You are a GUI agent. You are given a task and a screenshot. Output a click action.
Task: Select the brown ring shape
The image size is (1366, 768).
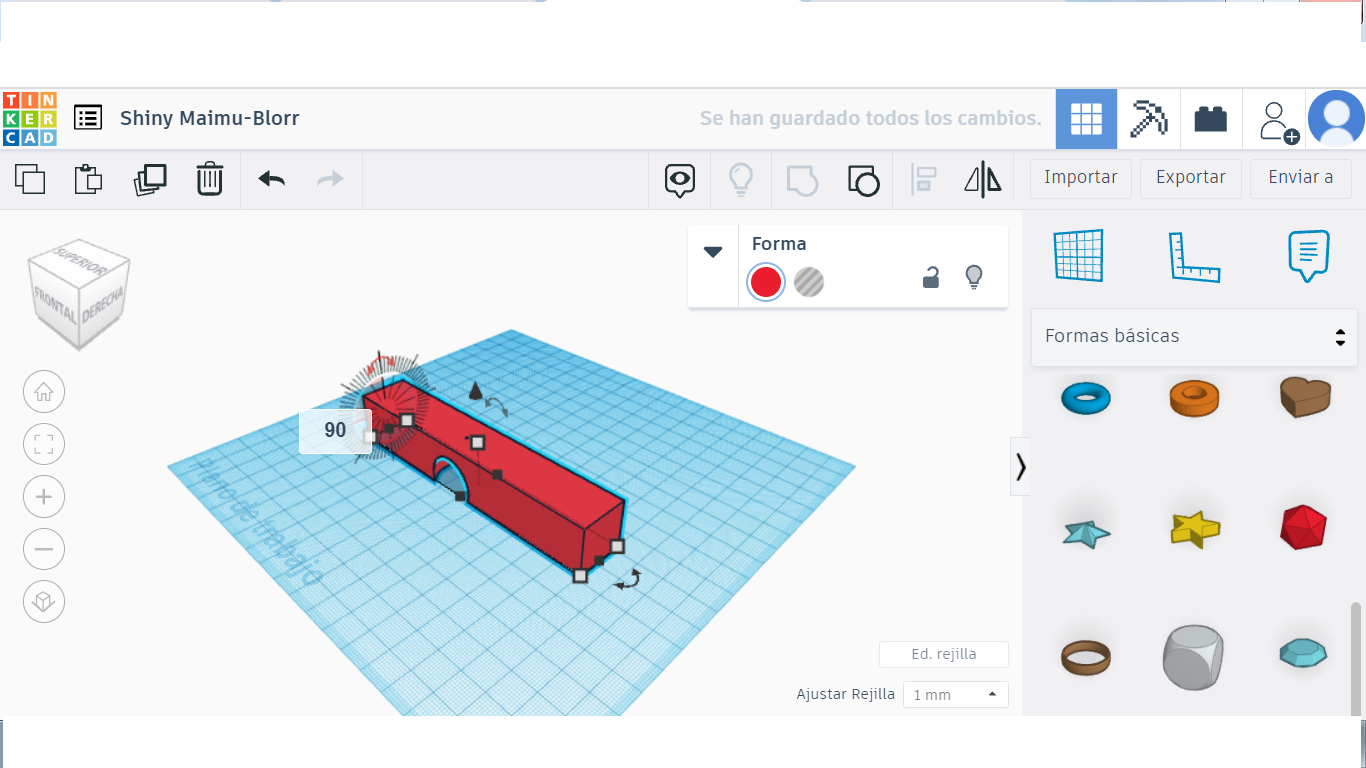[x=1086, y=657]
